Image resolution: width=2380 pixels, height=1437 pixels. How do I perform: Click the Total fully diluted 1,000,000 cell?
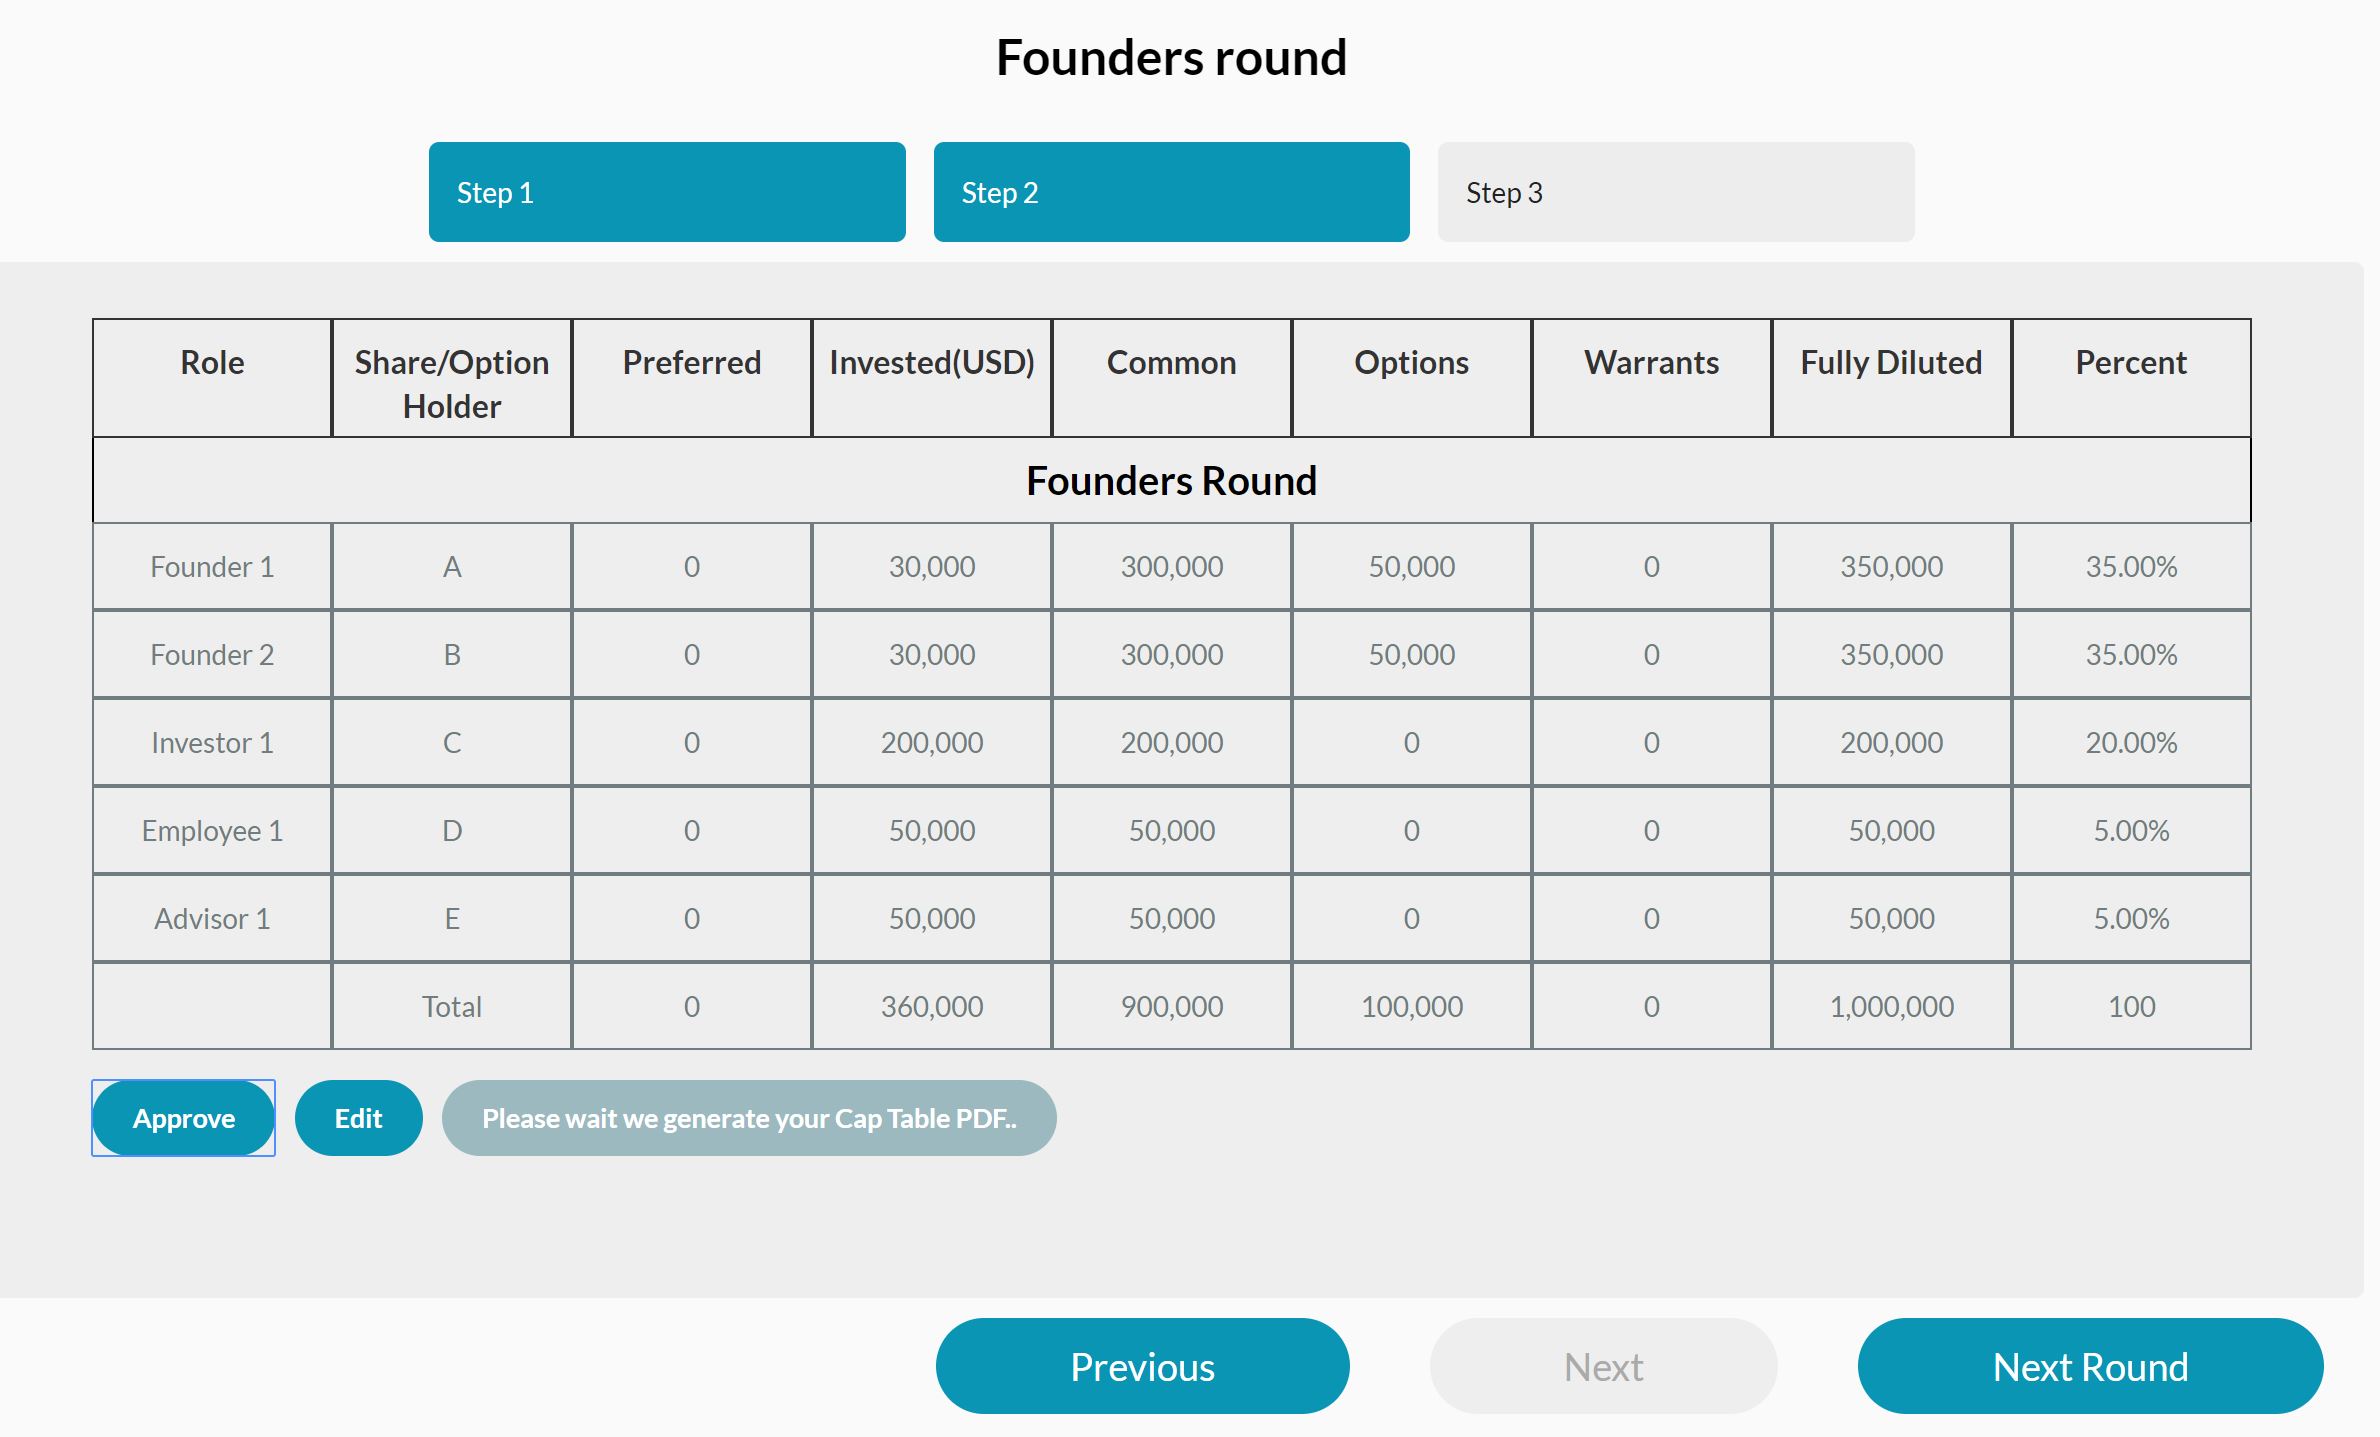(x=1891, y=1007)
